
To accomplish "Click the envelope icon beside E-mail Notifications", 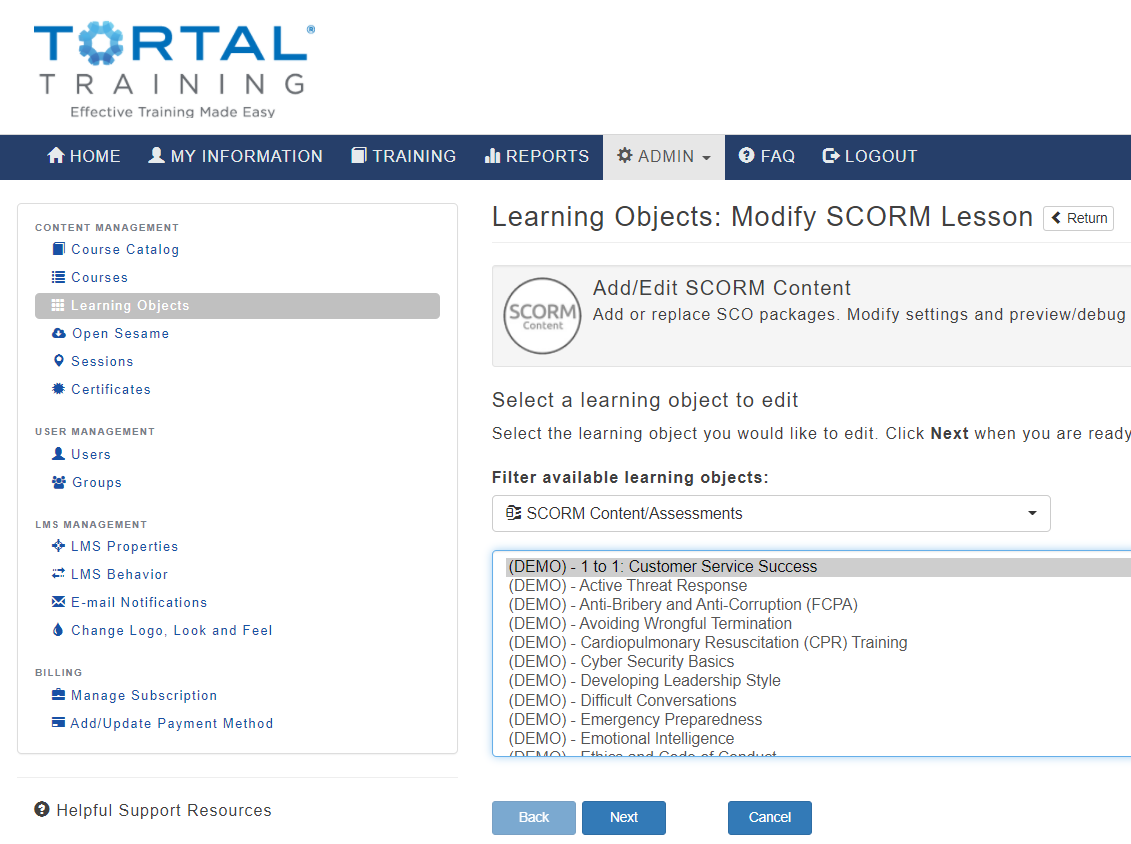I will pyautogui.click(x=58, y=602).
